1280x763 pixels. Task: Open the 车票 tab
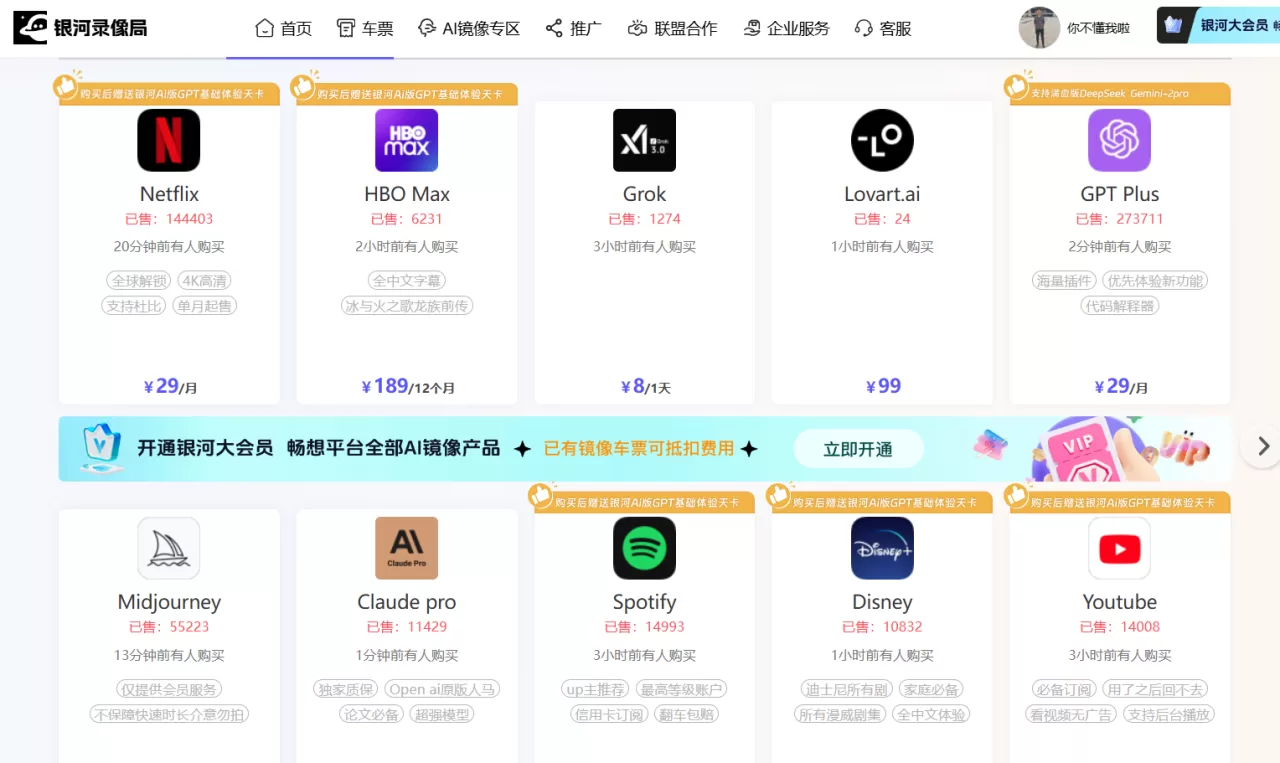(x=365, y=28)
